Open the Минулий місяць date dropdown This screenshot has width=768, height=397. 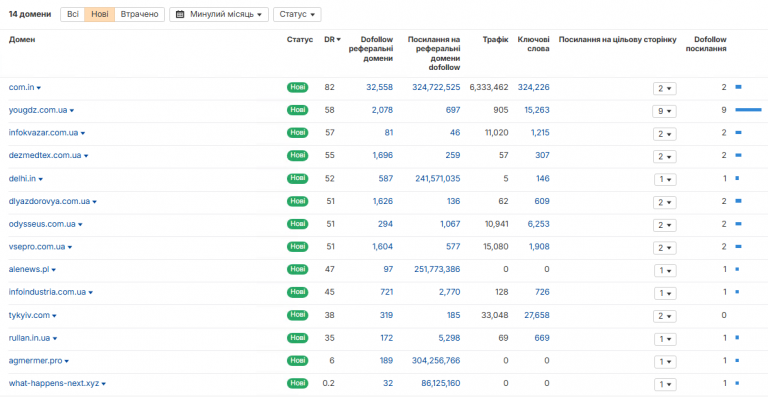pos(219,14)
